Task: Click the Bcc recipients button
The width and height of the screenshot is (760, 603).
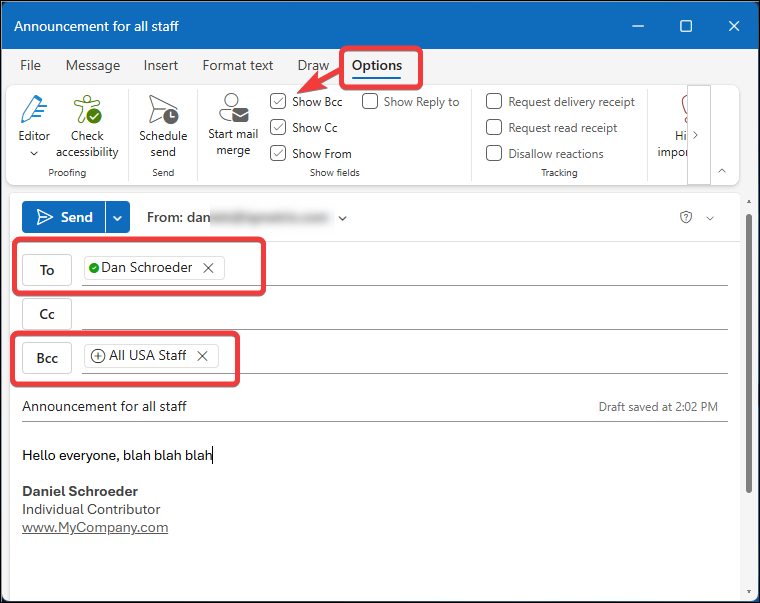Action: coord(47,358)
